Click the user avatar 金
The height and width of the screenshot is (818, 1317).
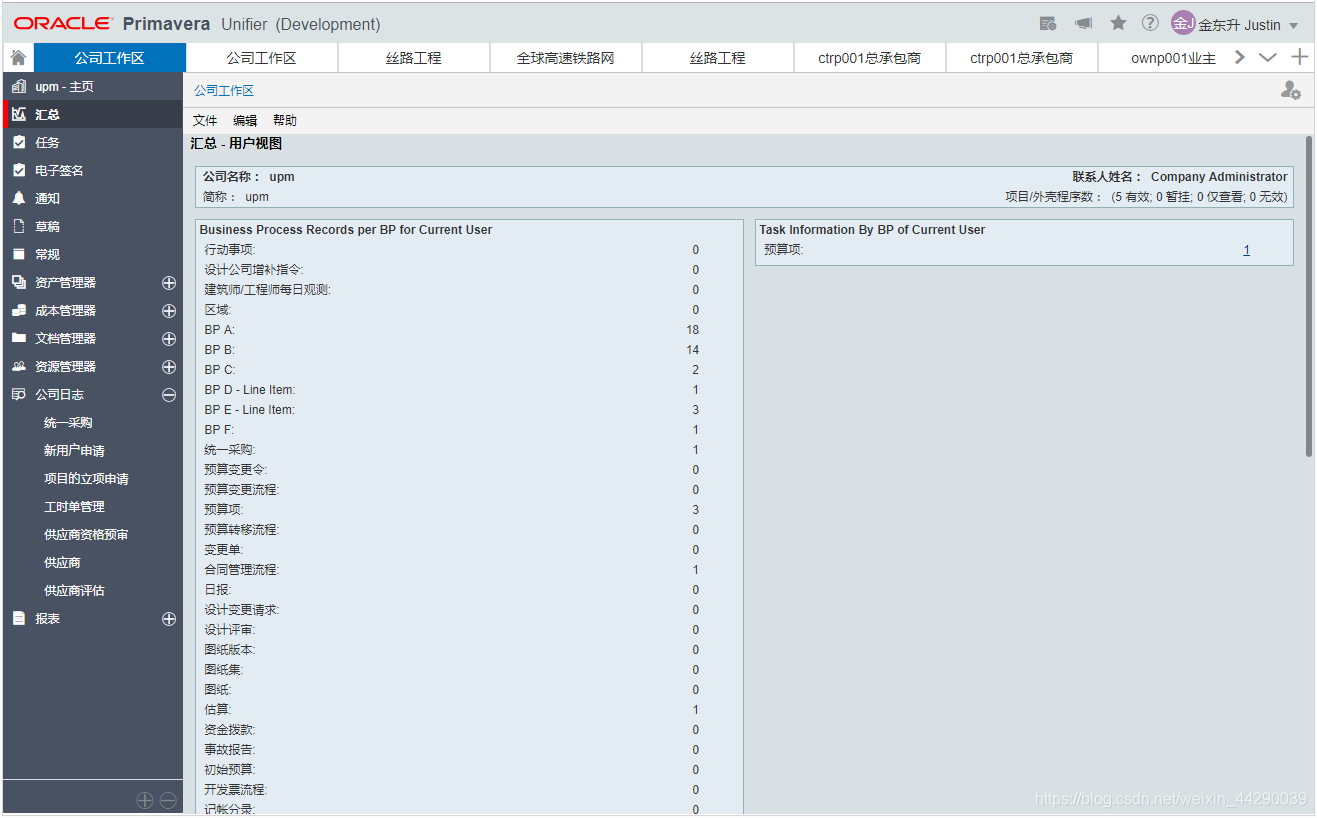[1183, 23]
